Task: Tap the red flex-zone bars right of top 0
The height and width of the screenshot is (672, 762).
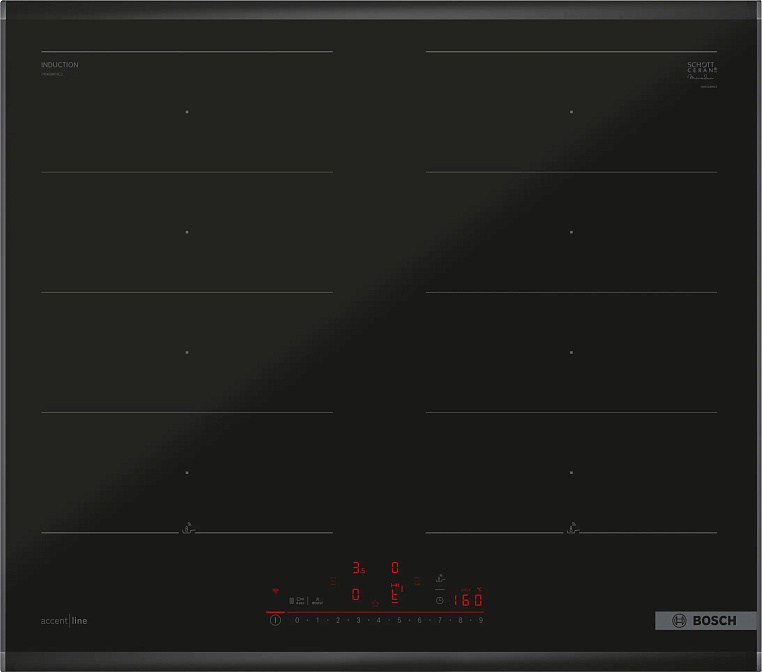Action: coord(417,581)
